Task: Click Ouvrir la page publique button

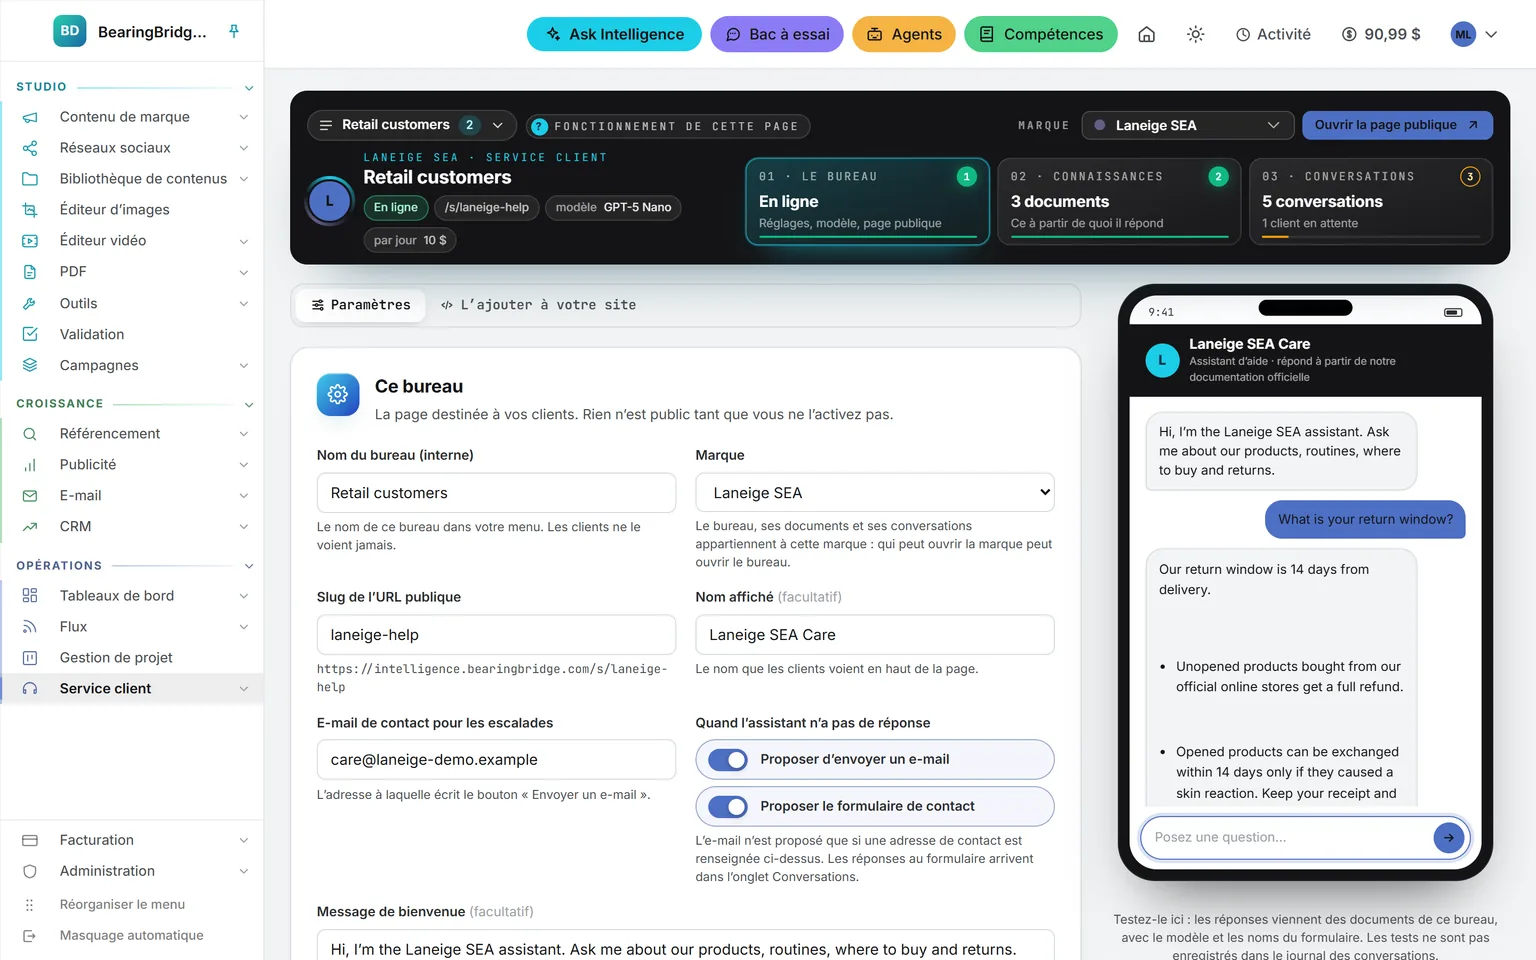Action: pos(1397,125)
